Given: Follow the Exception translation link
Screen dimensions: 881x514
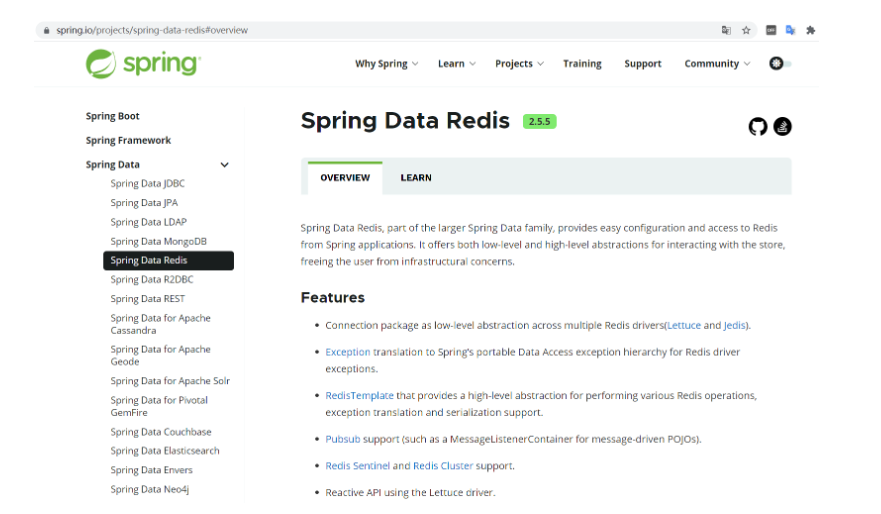Looking at the screenshot, I should 348,352.
